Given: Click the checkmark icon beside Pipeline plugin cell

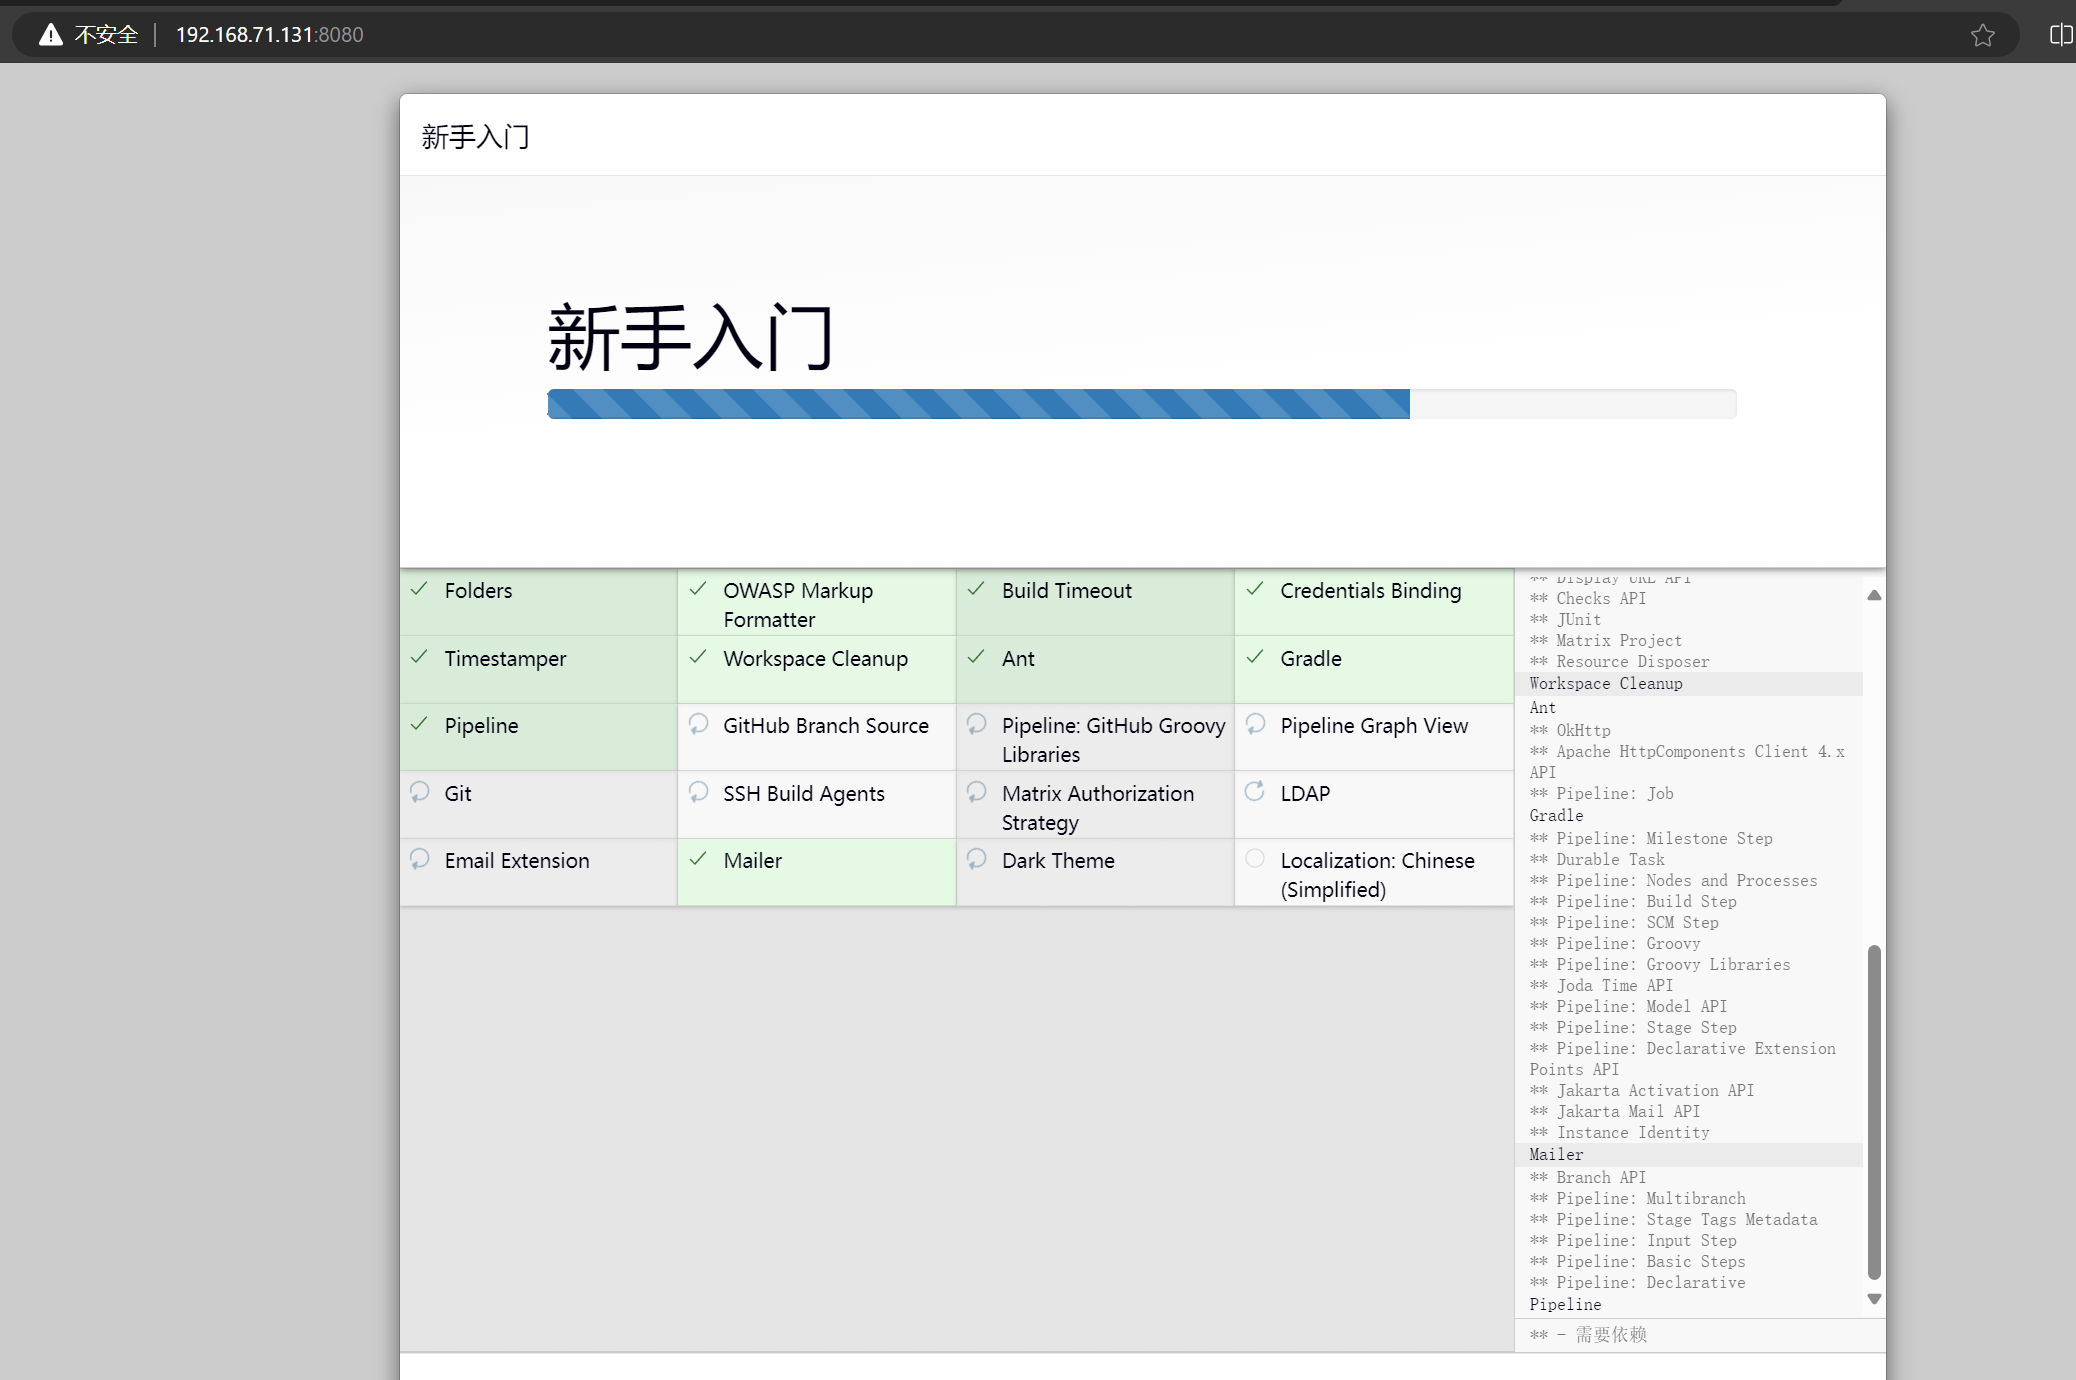Looking at the screenshot, I should (420, 724).
